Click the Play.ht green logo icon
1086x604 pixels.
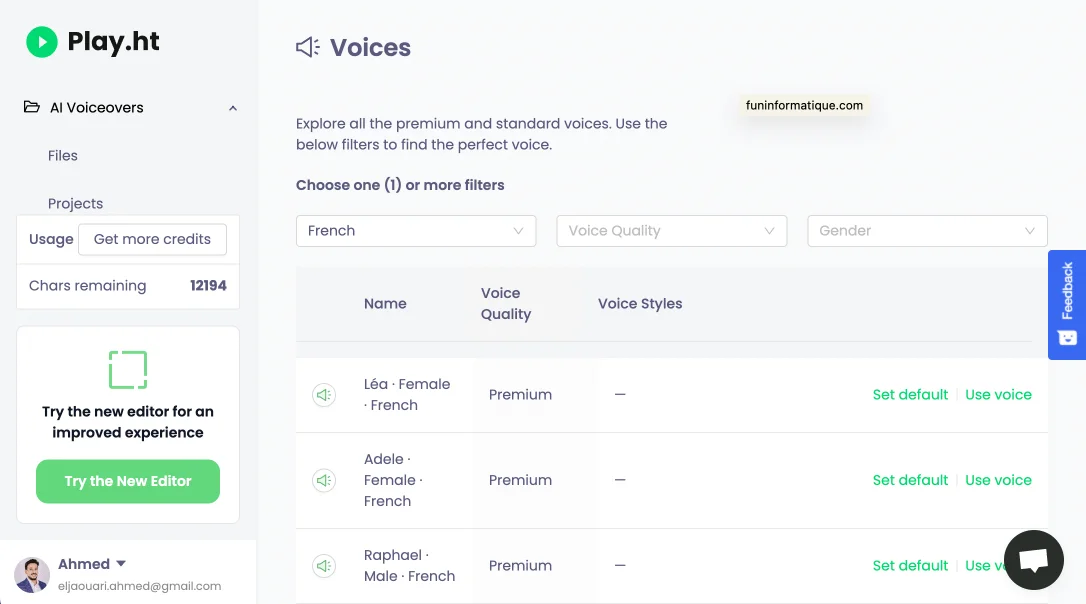tap(42, 42)
